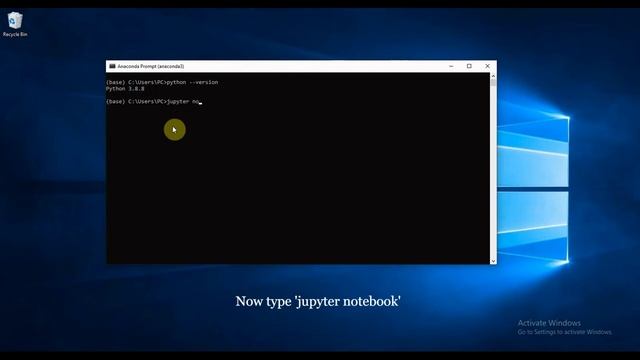Click the 'jupyter no' command line
Screen dimensions: 640x360
154,101
